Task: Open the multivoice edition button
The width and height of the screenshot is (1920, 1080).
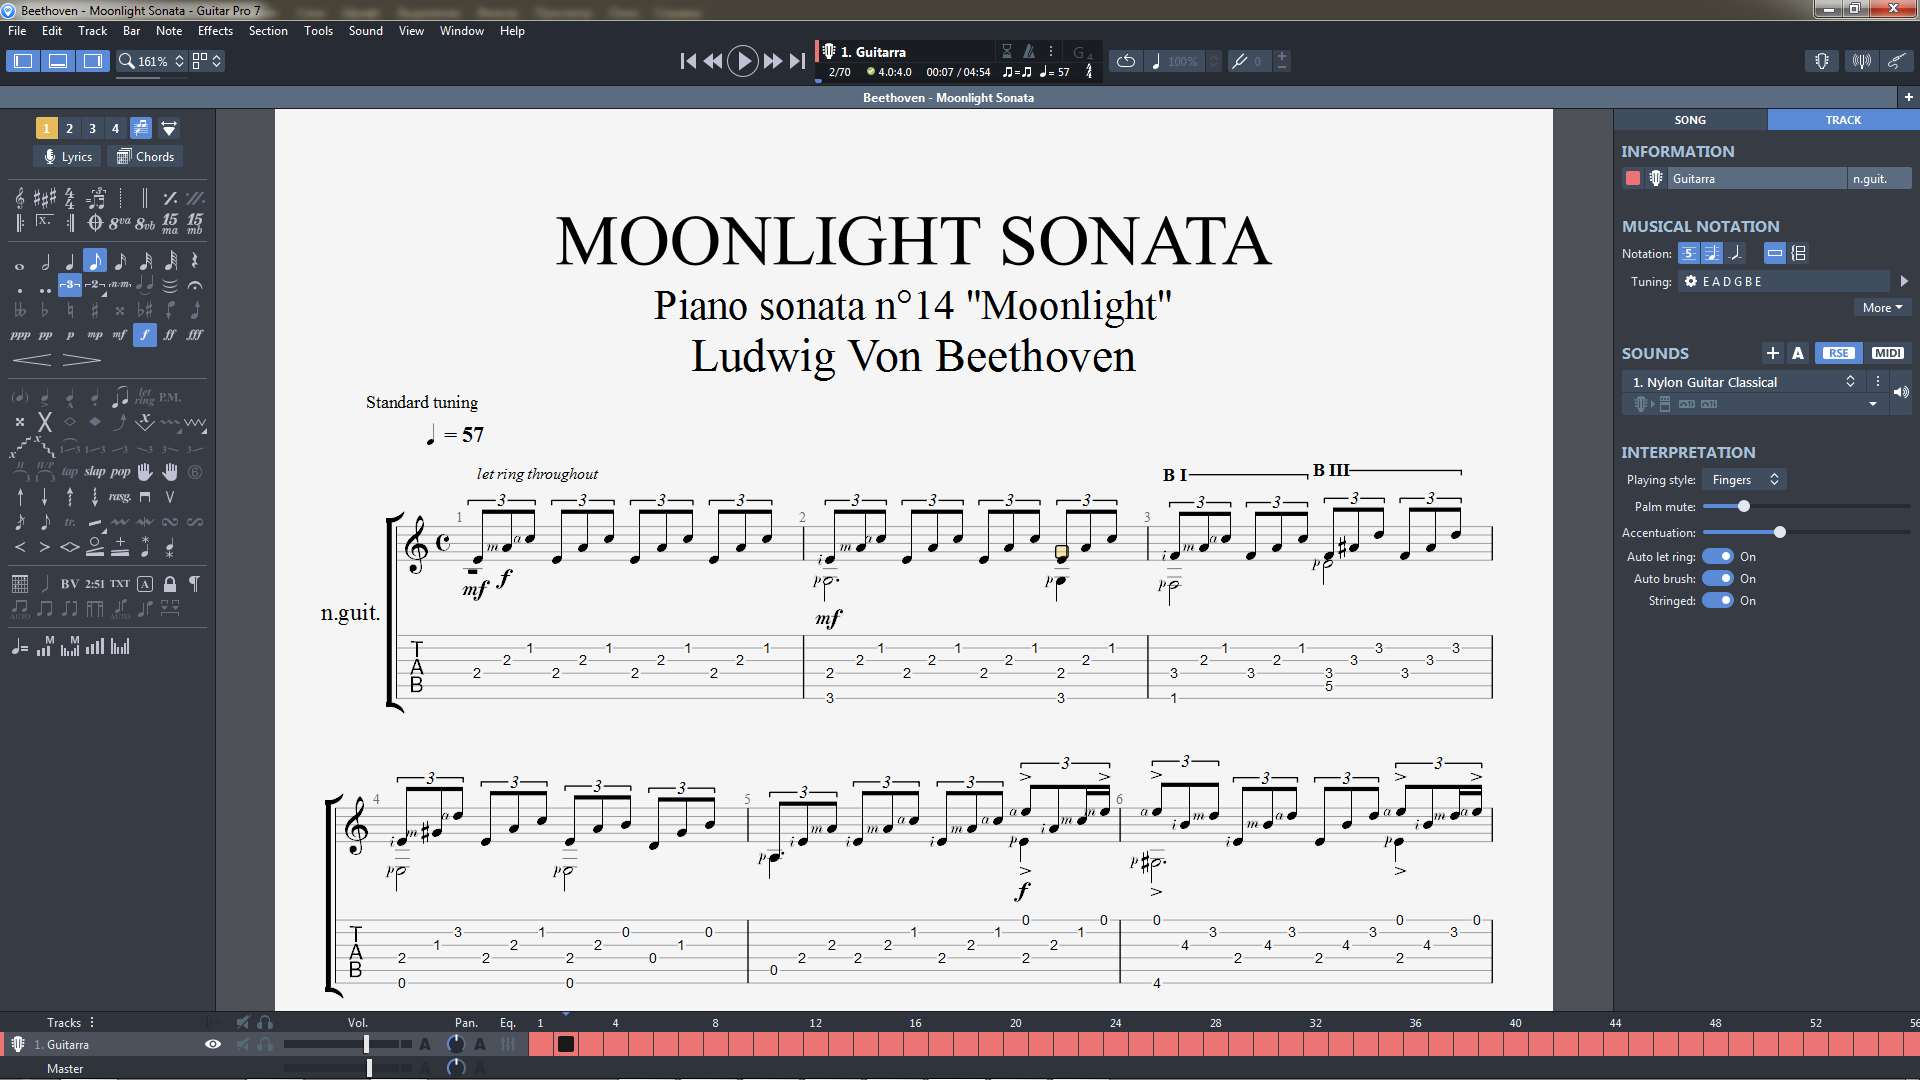Action: click(x=141, y=128)
